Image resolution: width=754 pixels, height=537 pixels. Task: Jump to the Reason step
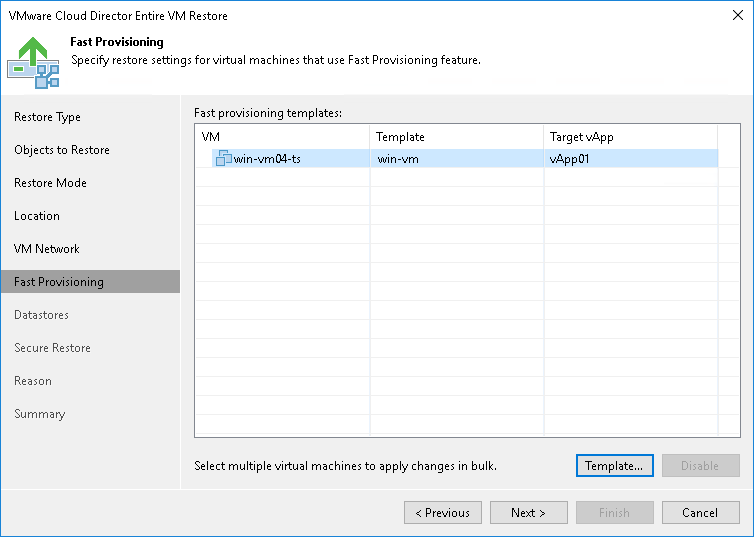point(33,381)
